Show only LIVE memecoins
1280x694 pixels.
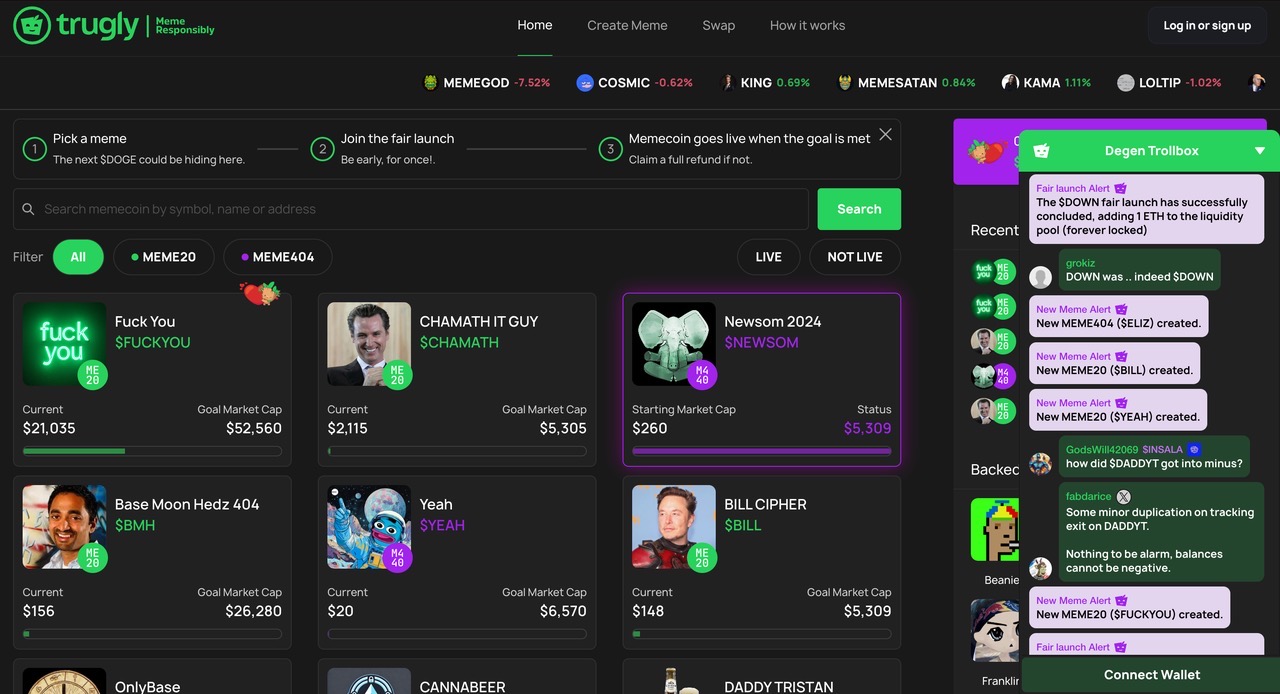768,257
